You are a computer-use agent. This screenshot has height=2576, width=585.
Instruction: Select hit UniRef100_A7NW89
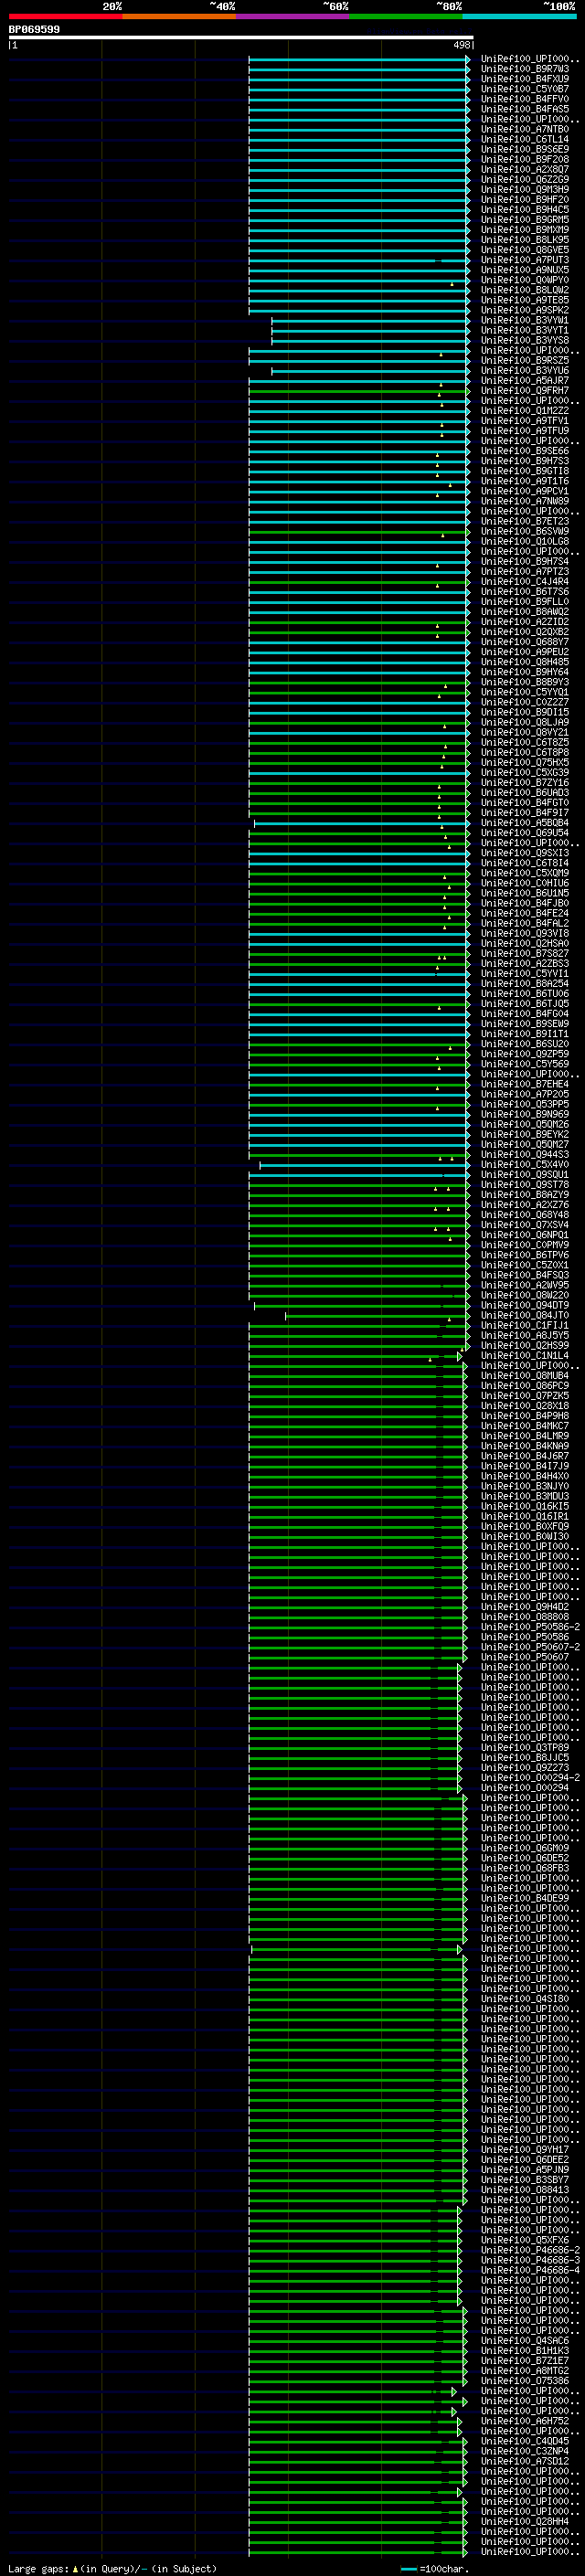525,501
